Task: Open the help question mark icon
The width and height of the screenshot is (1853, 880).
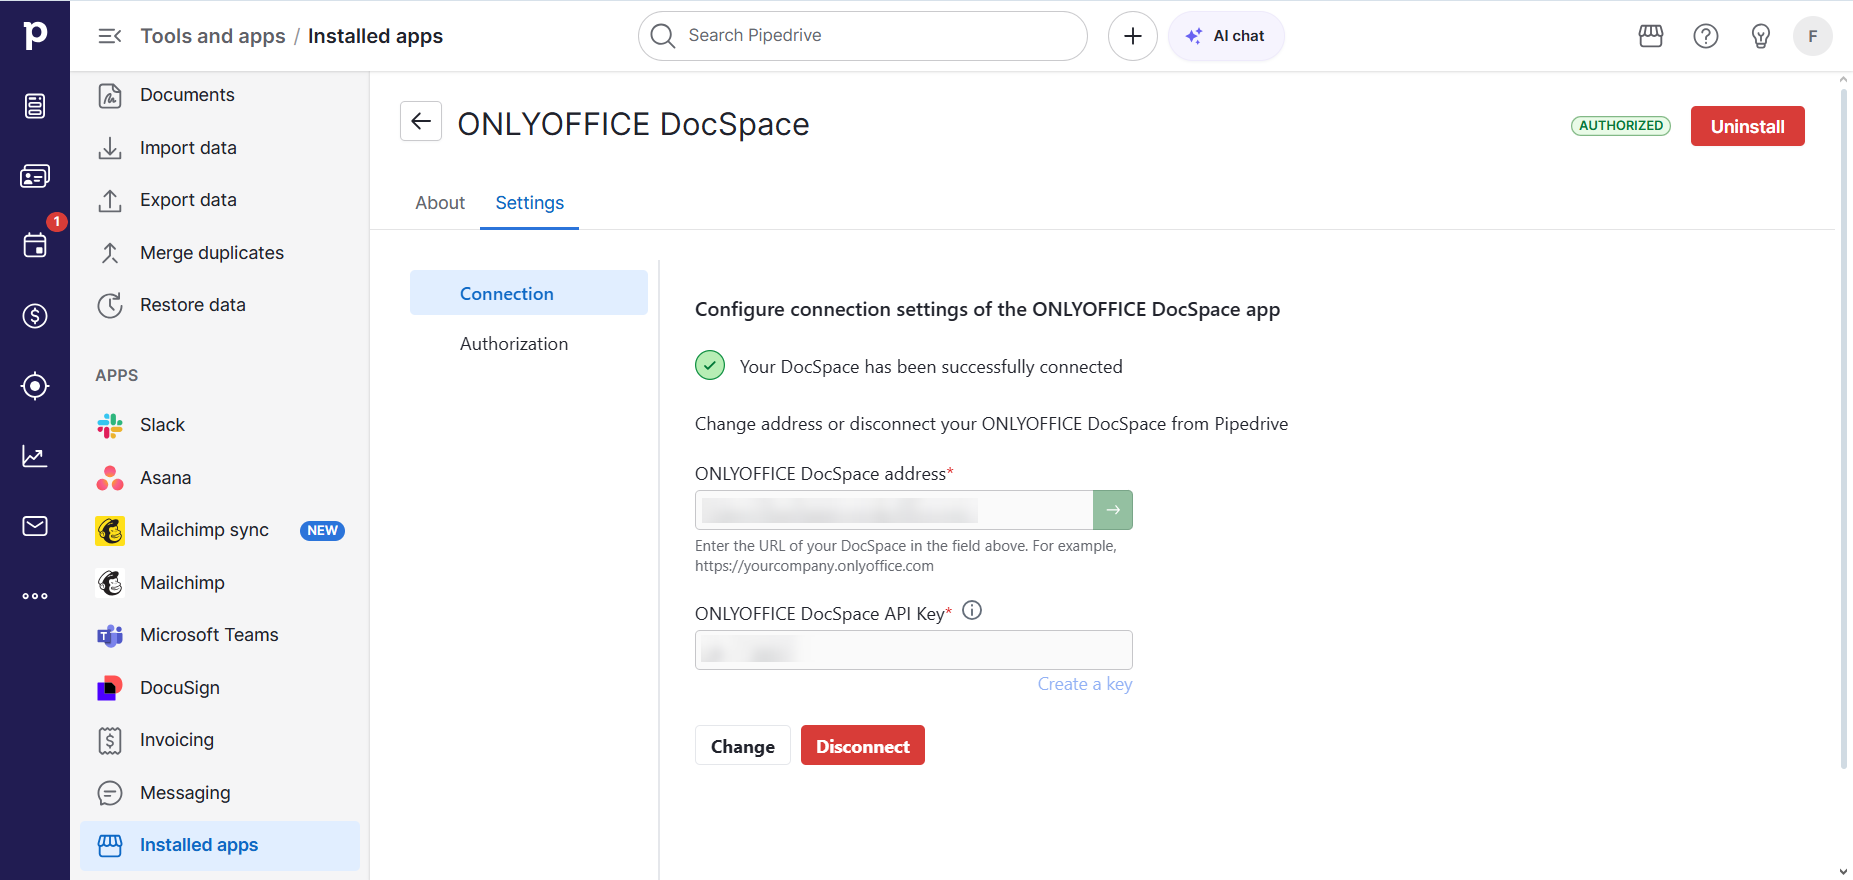Action: pyautogui.click(x=1706, y=36)
